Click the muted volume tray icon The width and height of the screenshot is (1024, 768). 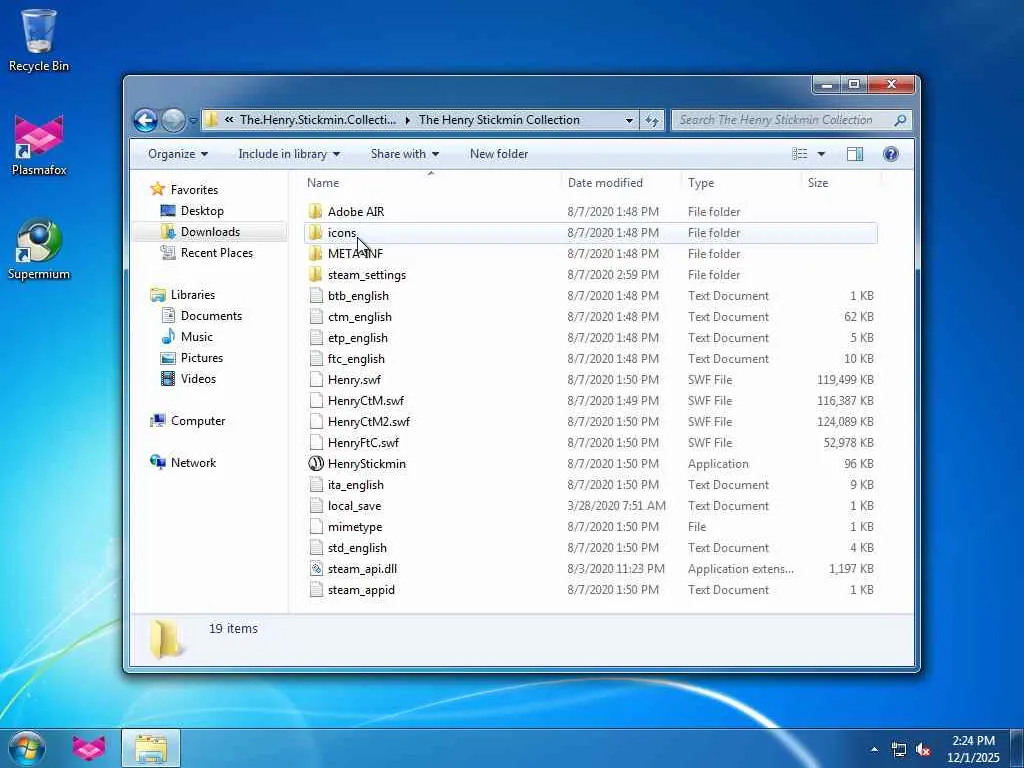[923, 750]
